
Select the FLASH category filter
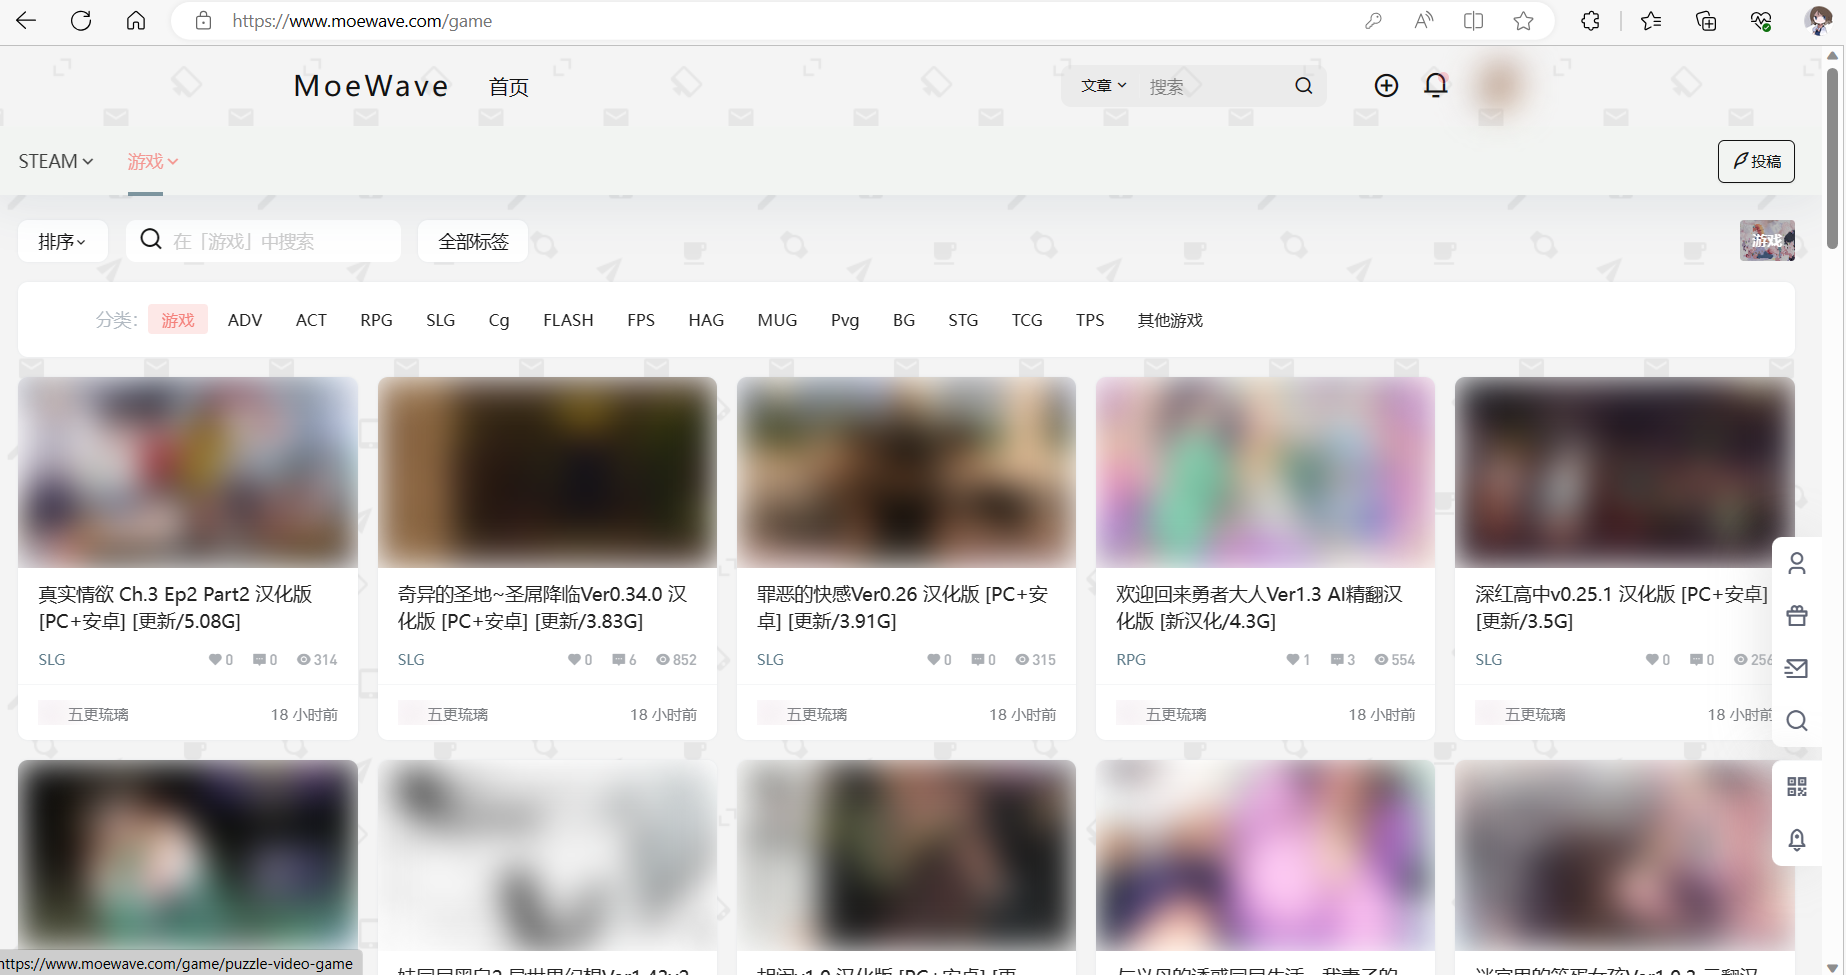click(568, 320)
